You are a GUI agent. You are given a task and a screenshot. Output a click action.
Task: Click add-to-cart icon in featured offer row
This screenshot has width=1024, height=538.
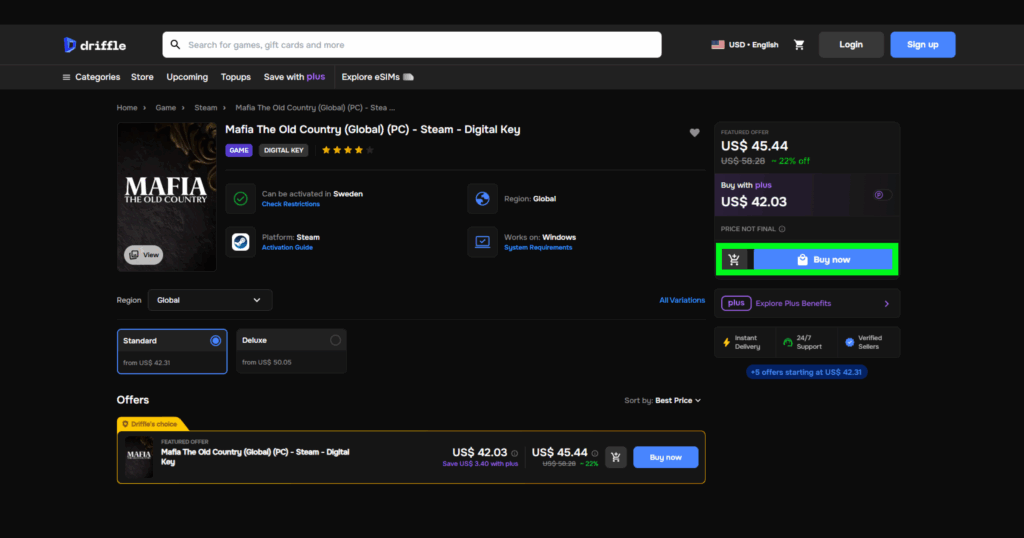tap(616, 457)
